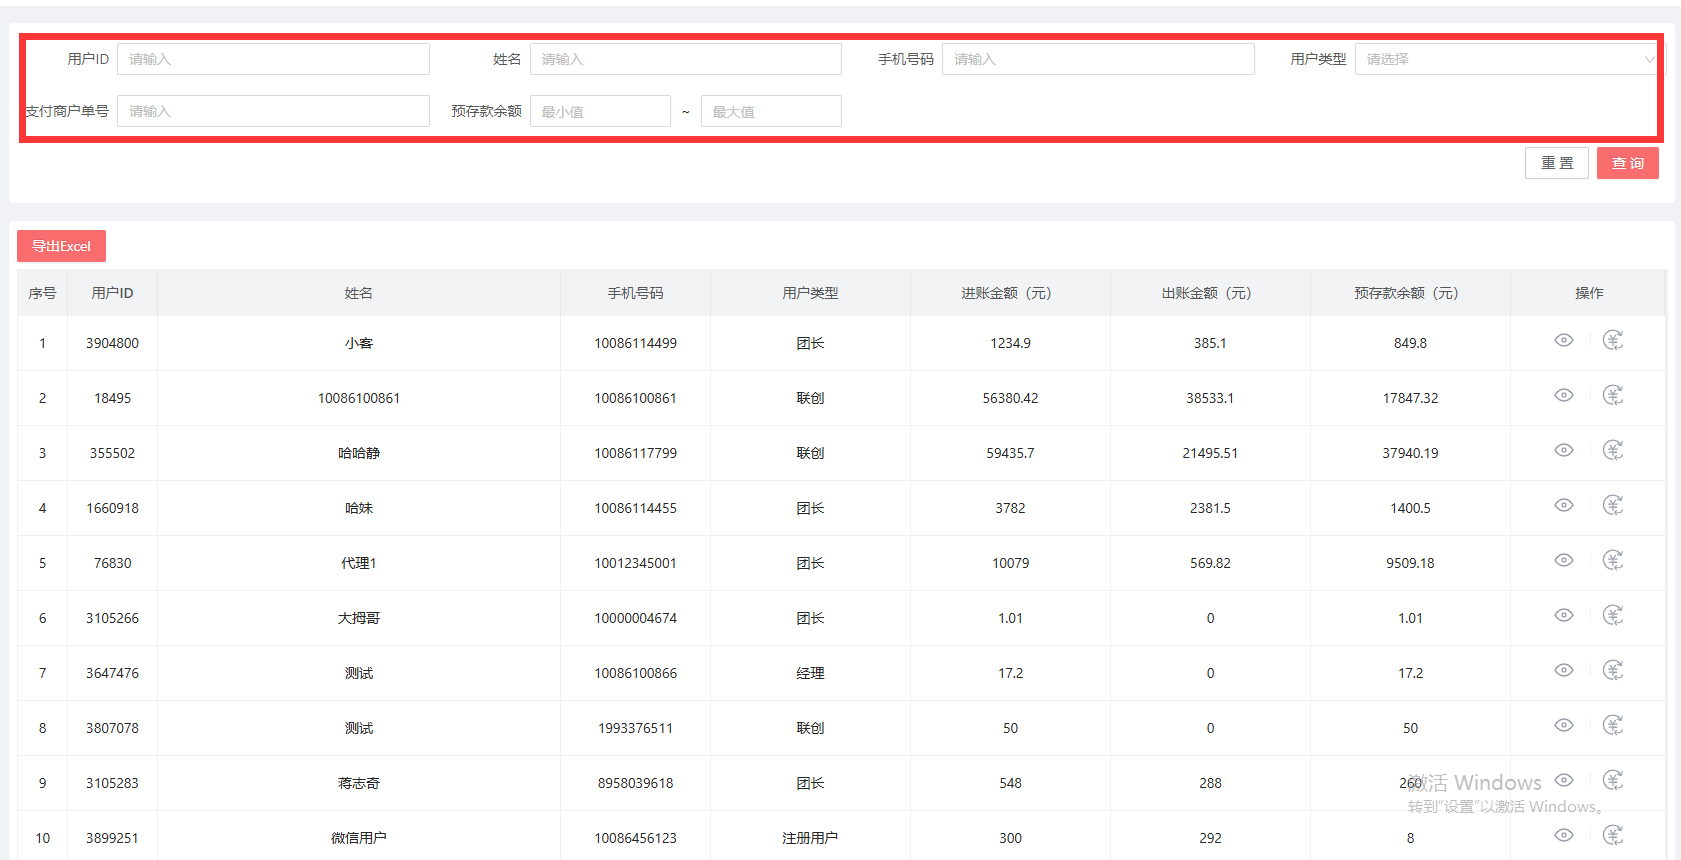Open yen icon for 哈哈静 row
1681x860 pixels.
click(1613, 450)
